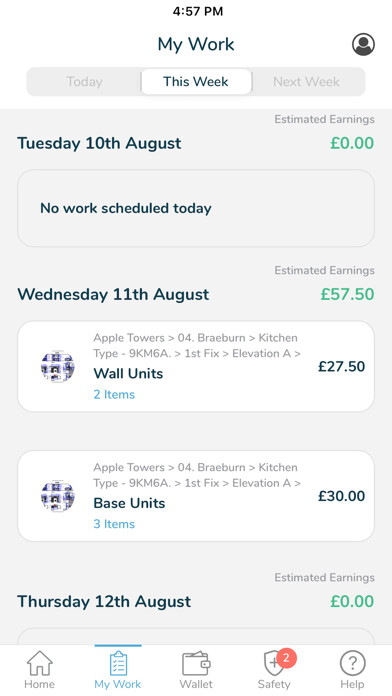Image resolution: width=392 pixels, height=696 pixels.
Task: Open the Safety shield icon
Action: (x=272, y=664)
